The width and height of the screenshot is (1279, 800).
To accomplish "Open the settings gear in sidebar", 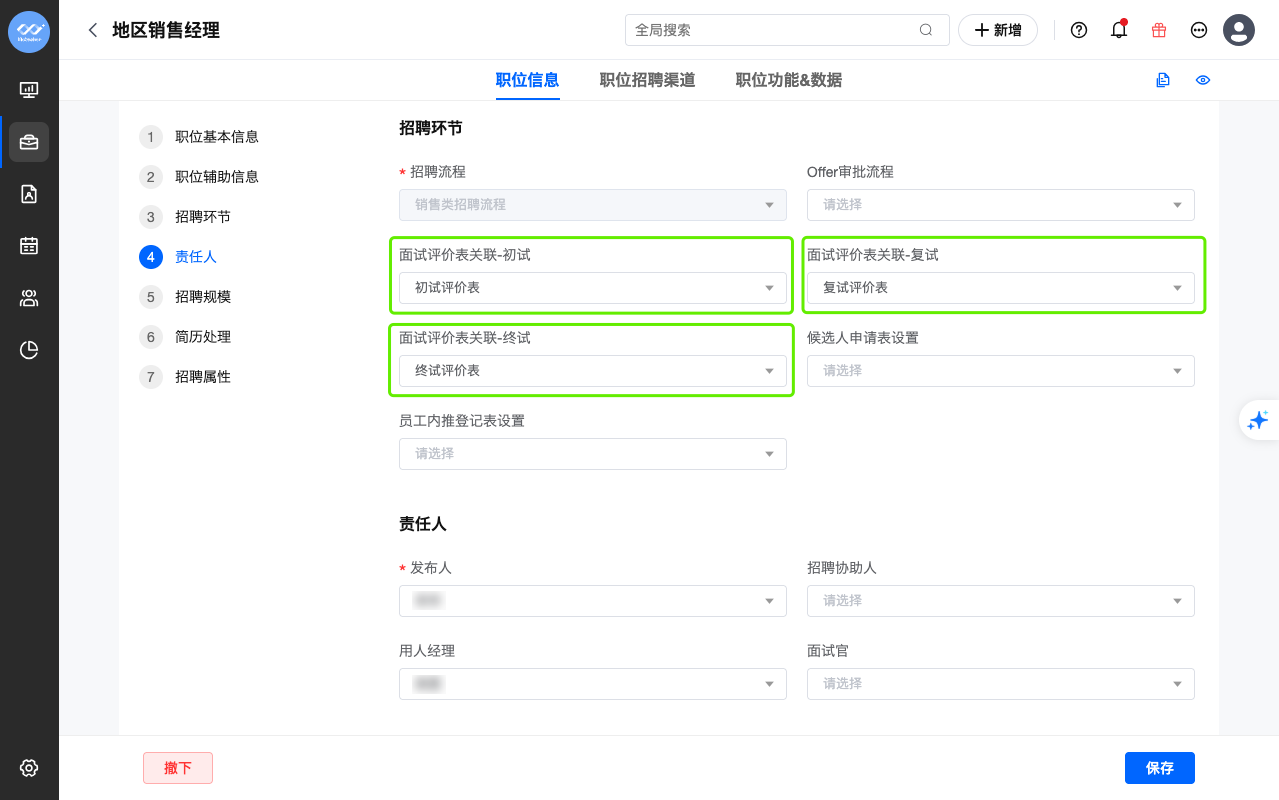I will coord(29,768).
